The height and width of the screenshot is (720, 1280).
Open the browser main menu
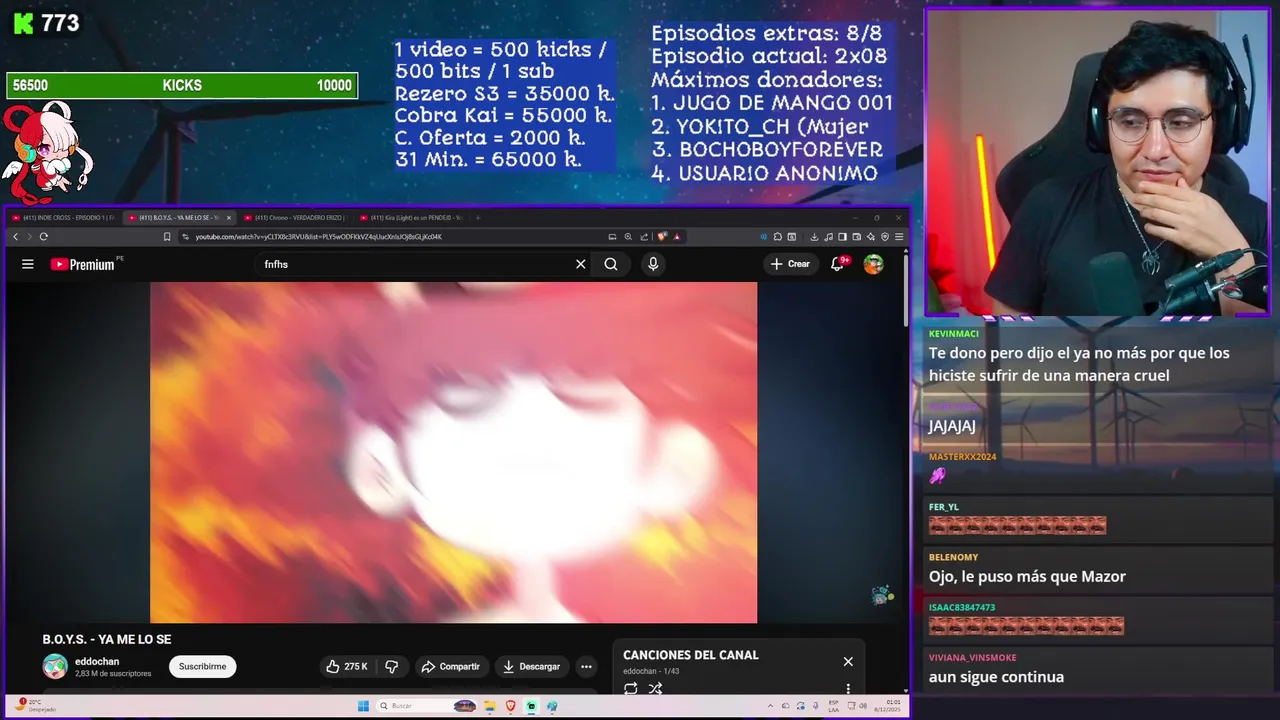[x=899, y=237]
